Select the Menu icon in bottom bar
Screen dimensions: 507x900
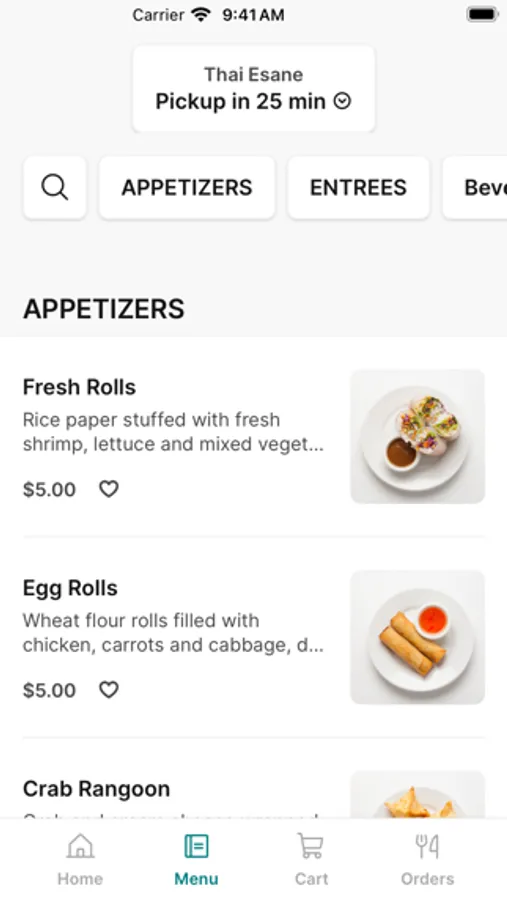click(196, 847)
